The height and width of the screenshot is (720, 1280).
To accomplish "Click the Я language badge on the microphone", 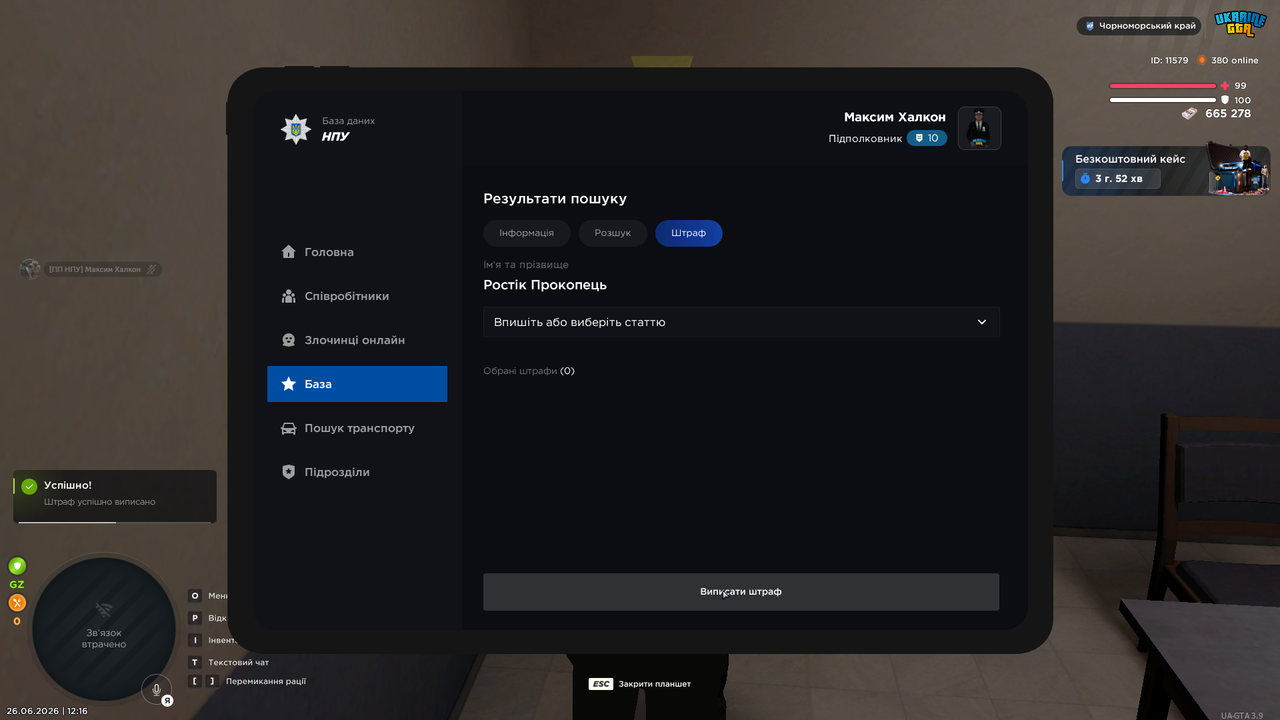I will 167,700.
